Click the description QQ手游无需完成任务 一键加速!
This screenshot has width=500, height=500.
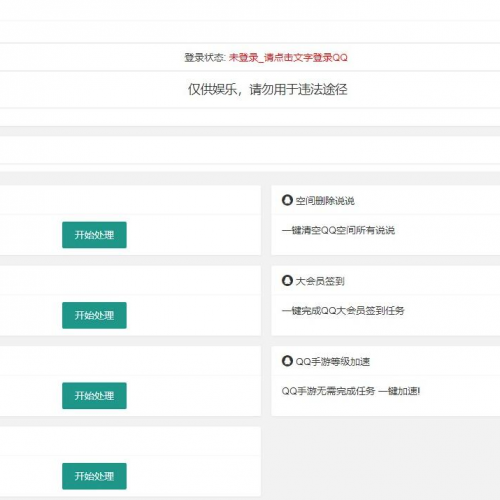(351, 391)
